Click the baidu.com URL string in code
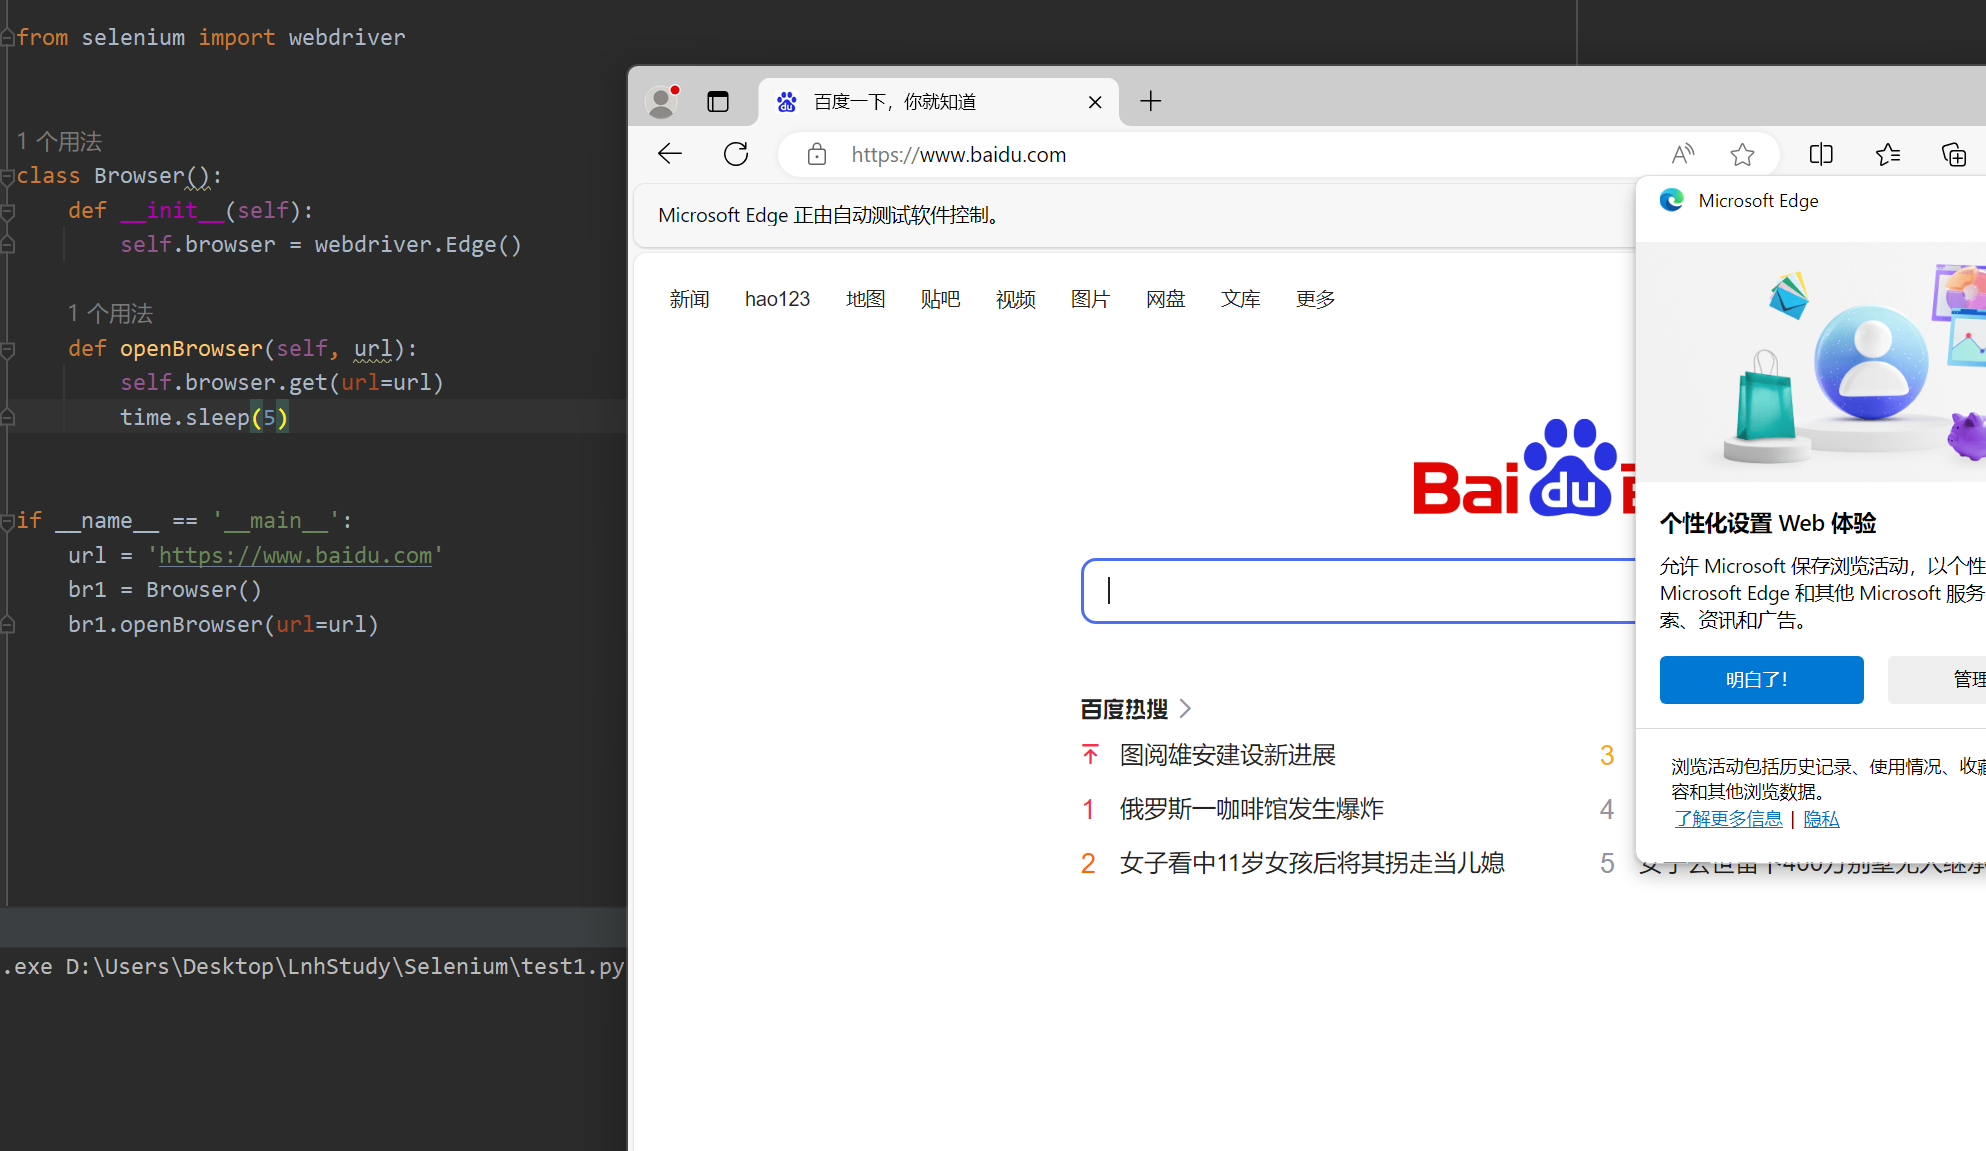Image resolution: width=1986 pixels, height=1151 pixels. 295,555
